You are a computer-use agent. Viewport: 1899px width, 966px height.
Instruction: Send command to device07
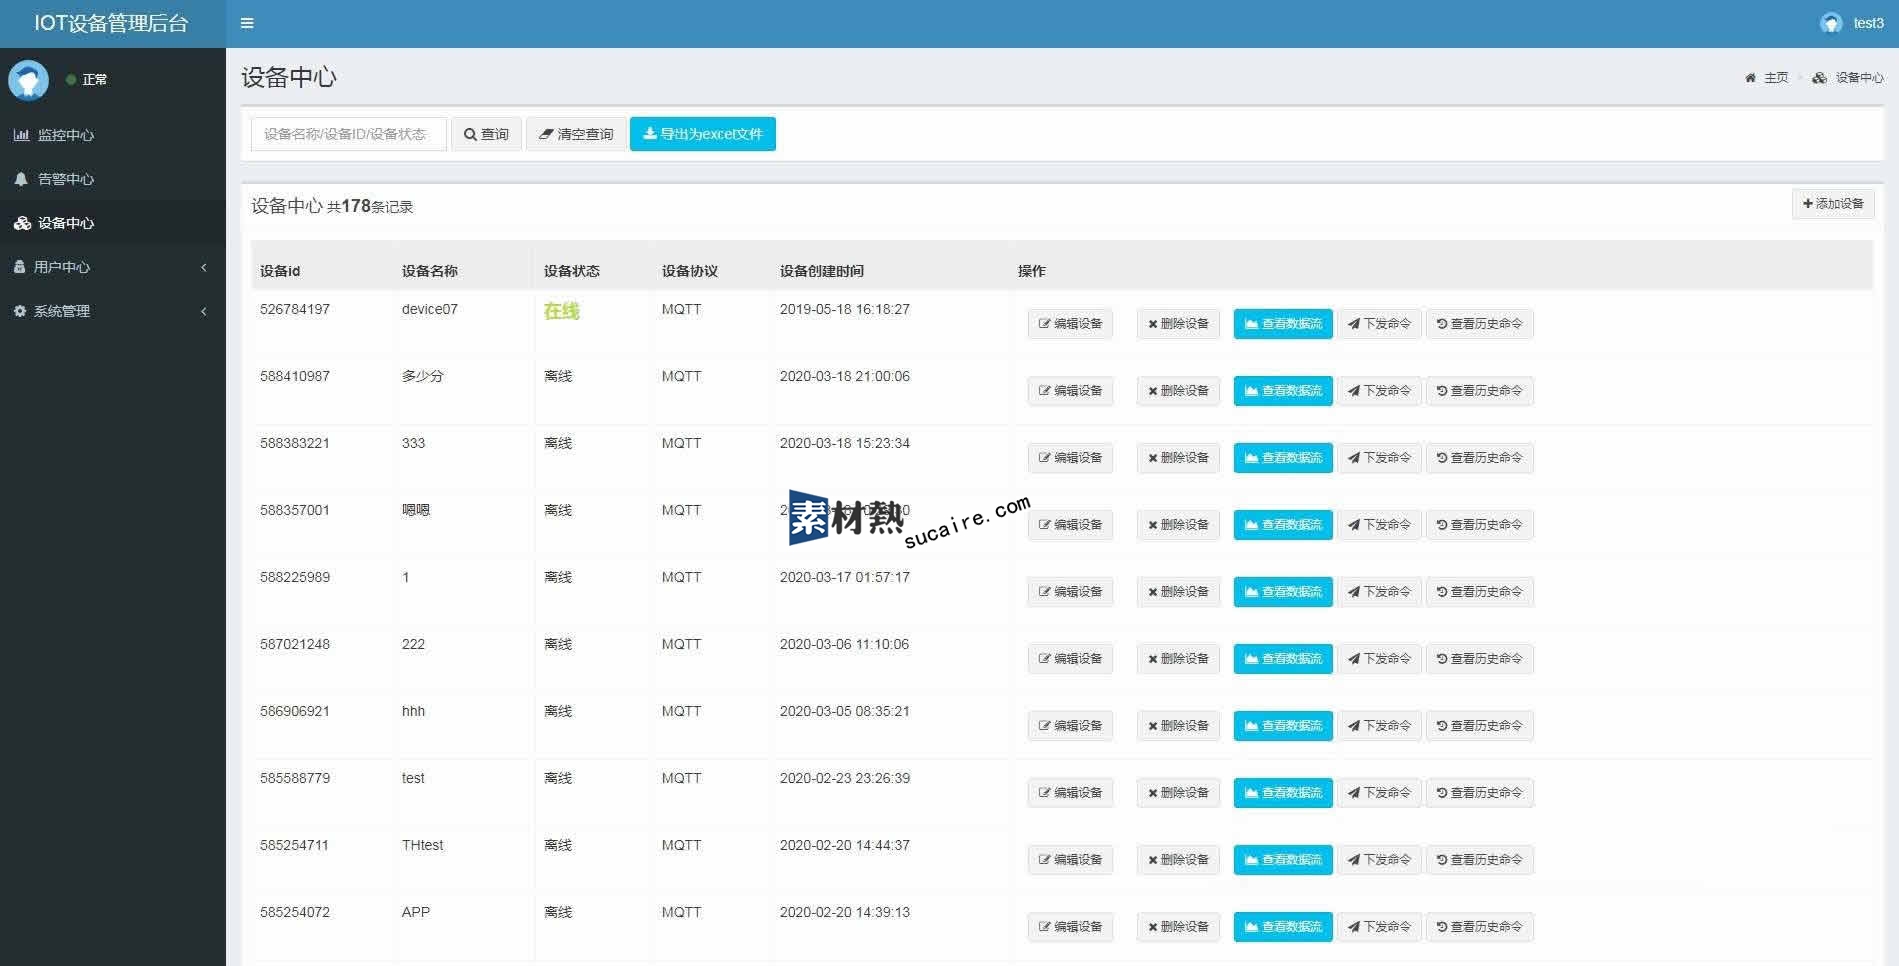pyautogui.click(x=1379, y=324)
